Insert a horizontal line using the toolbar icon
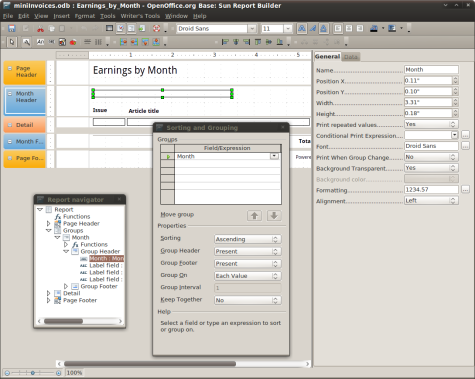The width and height of the screenshot is (475, 379). pyautogui.click(x=87, y=42)
